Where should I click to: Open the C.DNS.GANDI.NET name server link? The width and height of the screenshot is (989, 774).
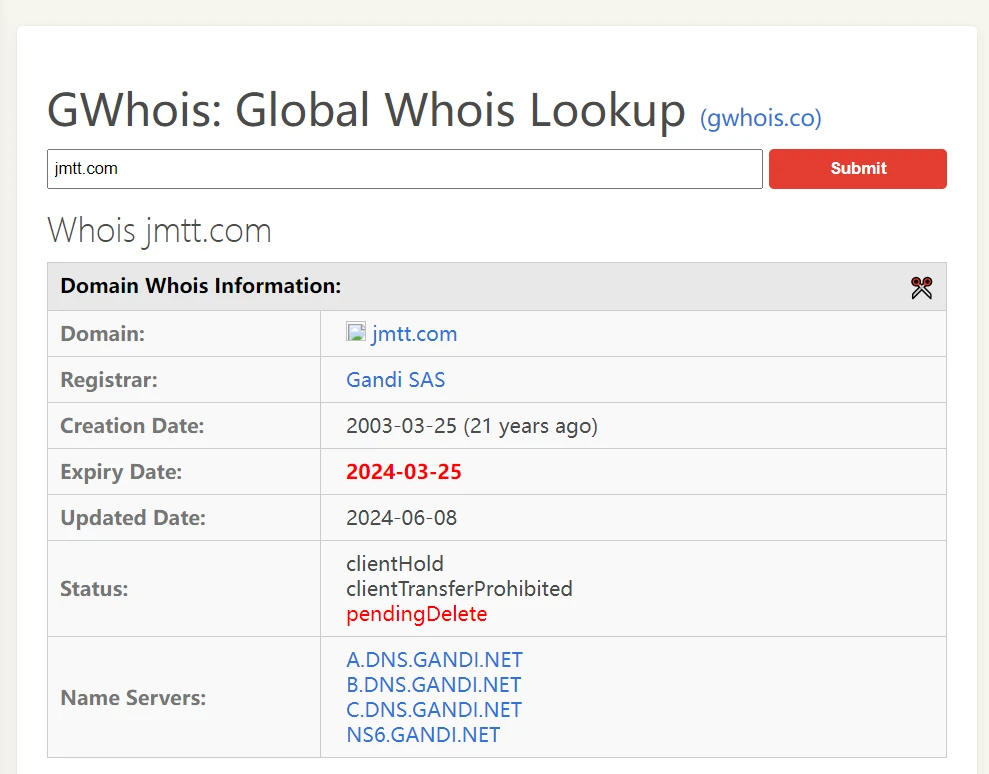tap(433, 710)
